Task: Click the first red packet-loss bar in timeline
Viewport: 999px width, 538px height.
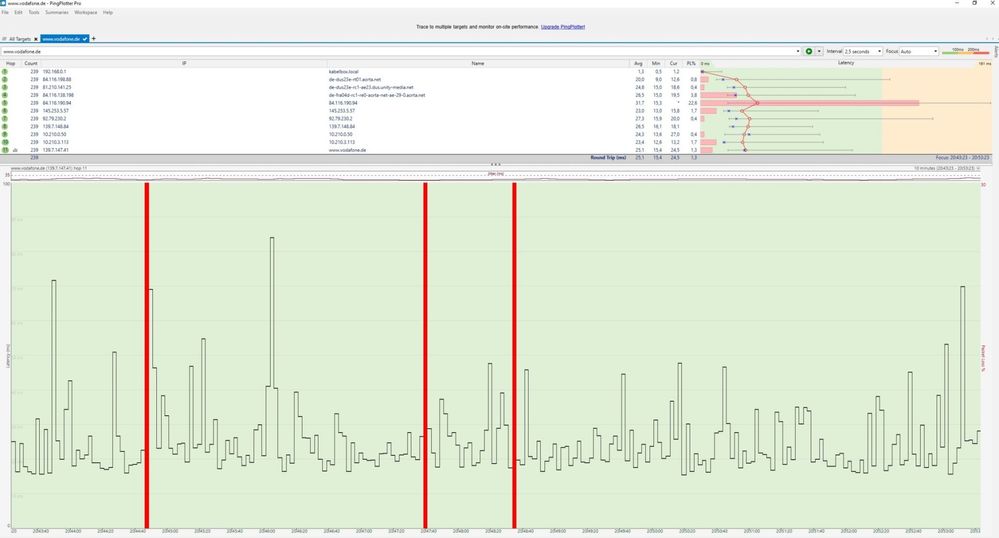Action: pyautogui.click(x=147, y=355)
